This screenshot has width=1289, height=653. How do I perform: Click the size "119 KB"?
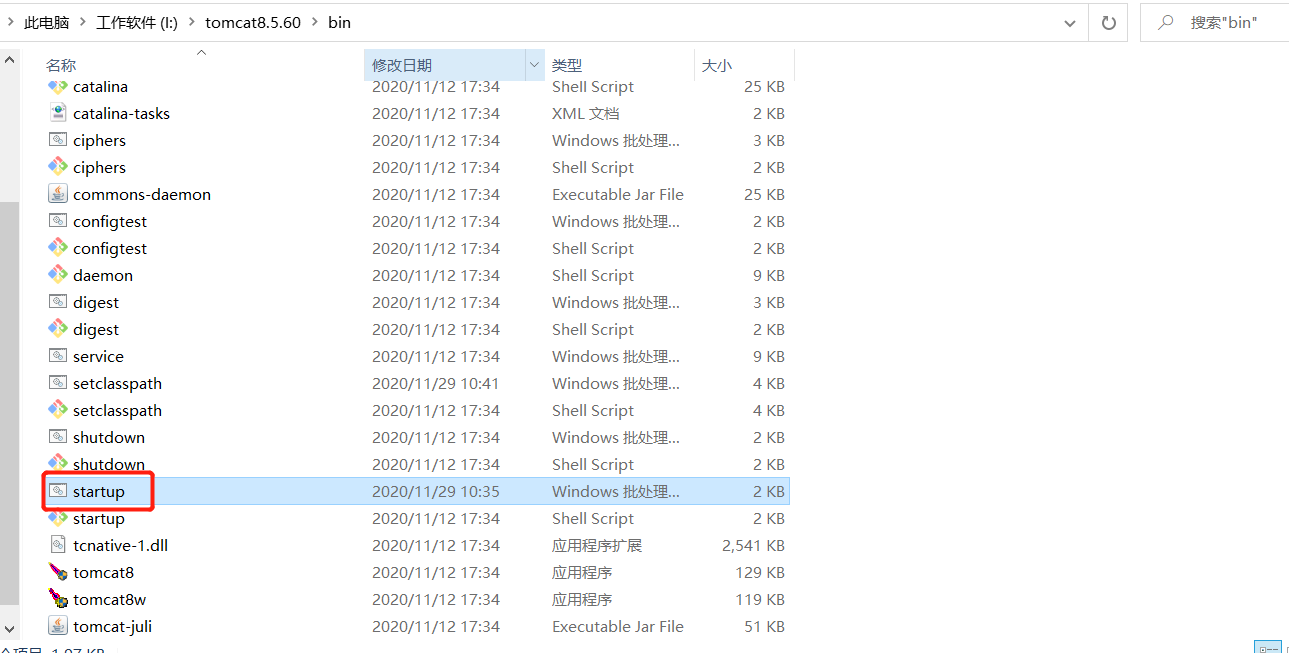(760, 599)
